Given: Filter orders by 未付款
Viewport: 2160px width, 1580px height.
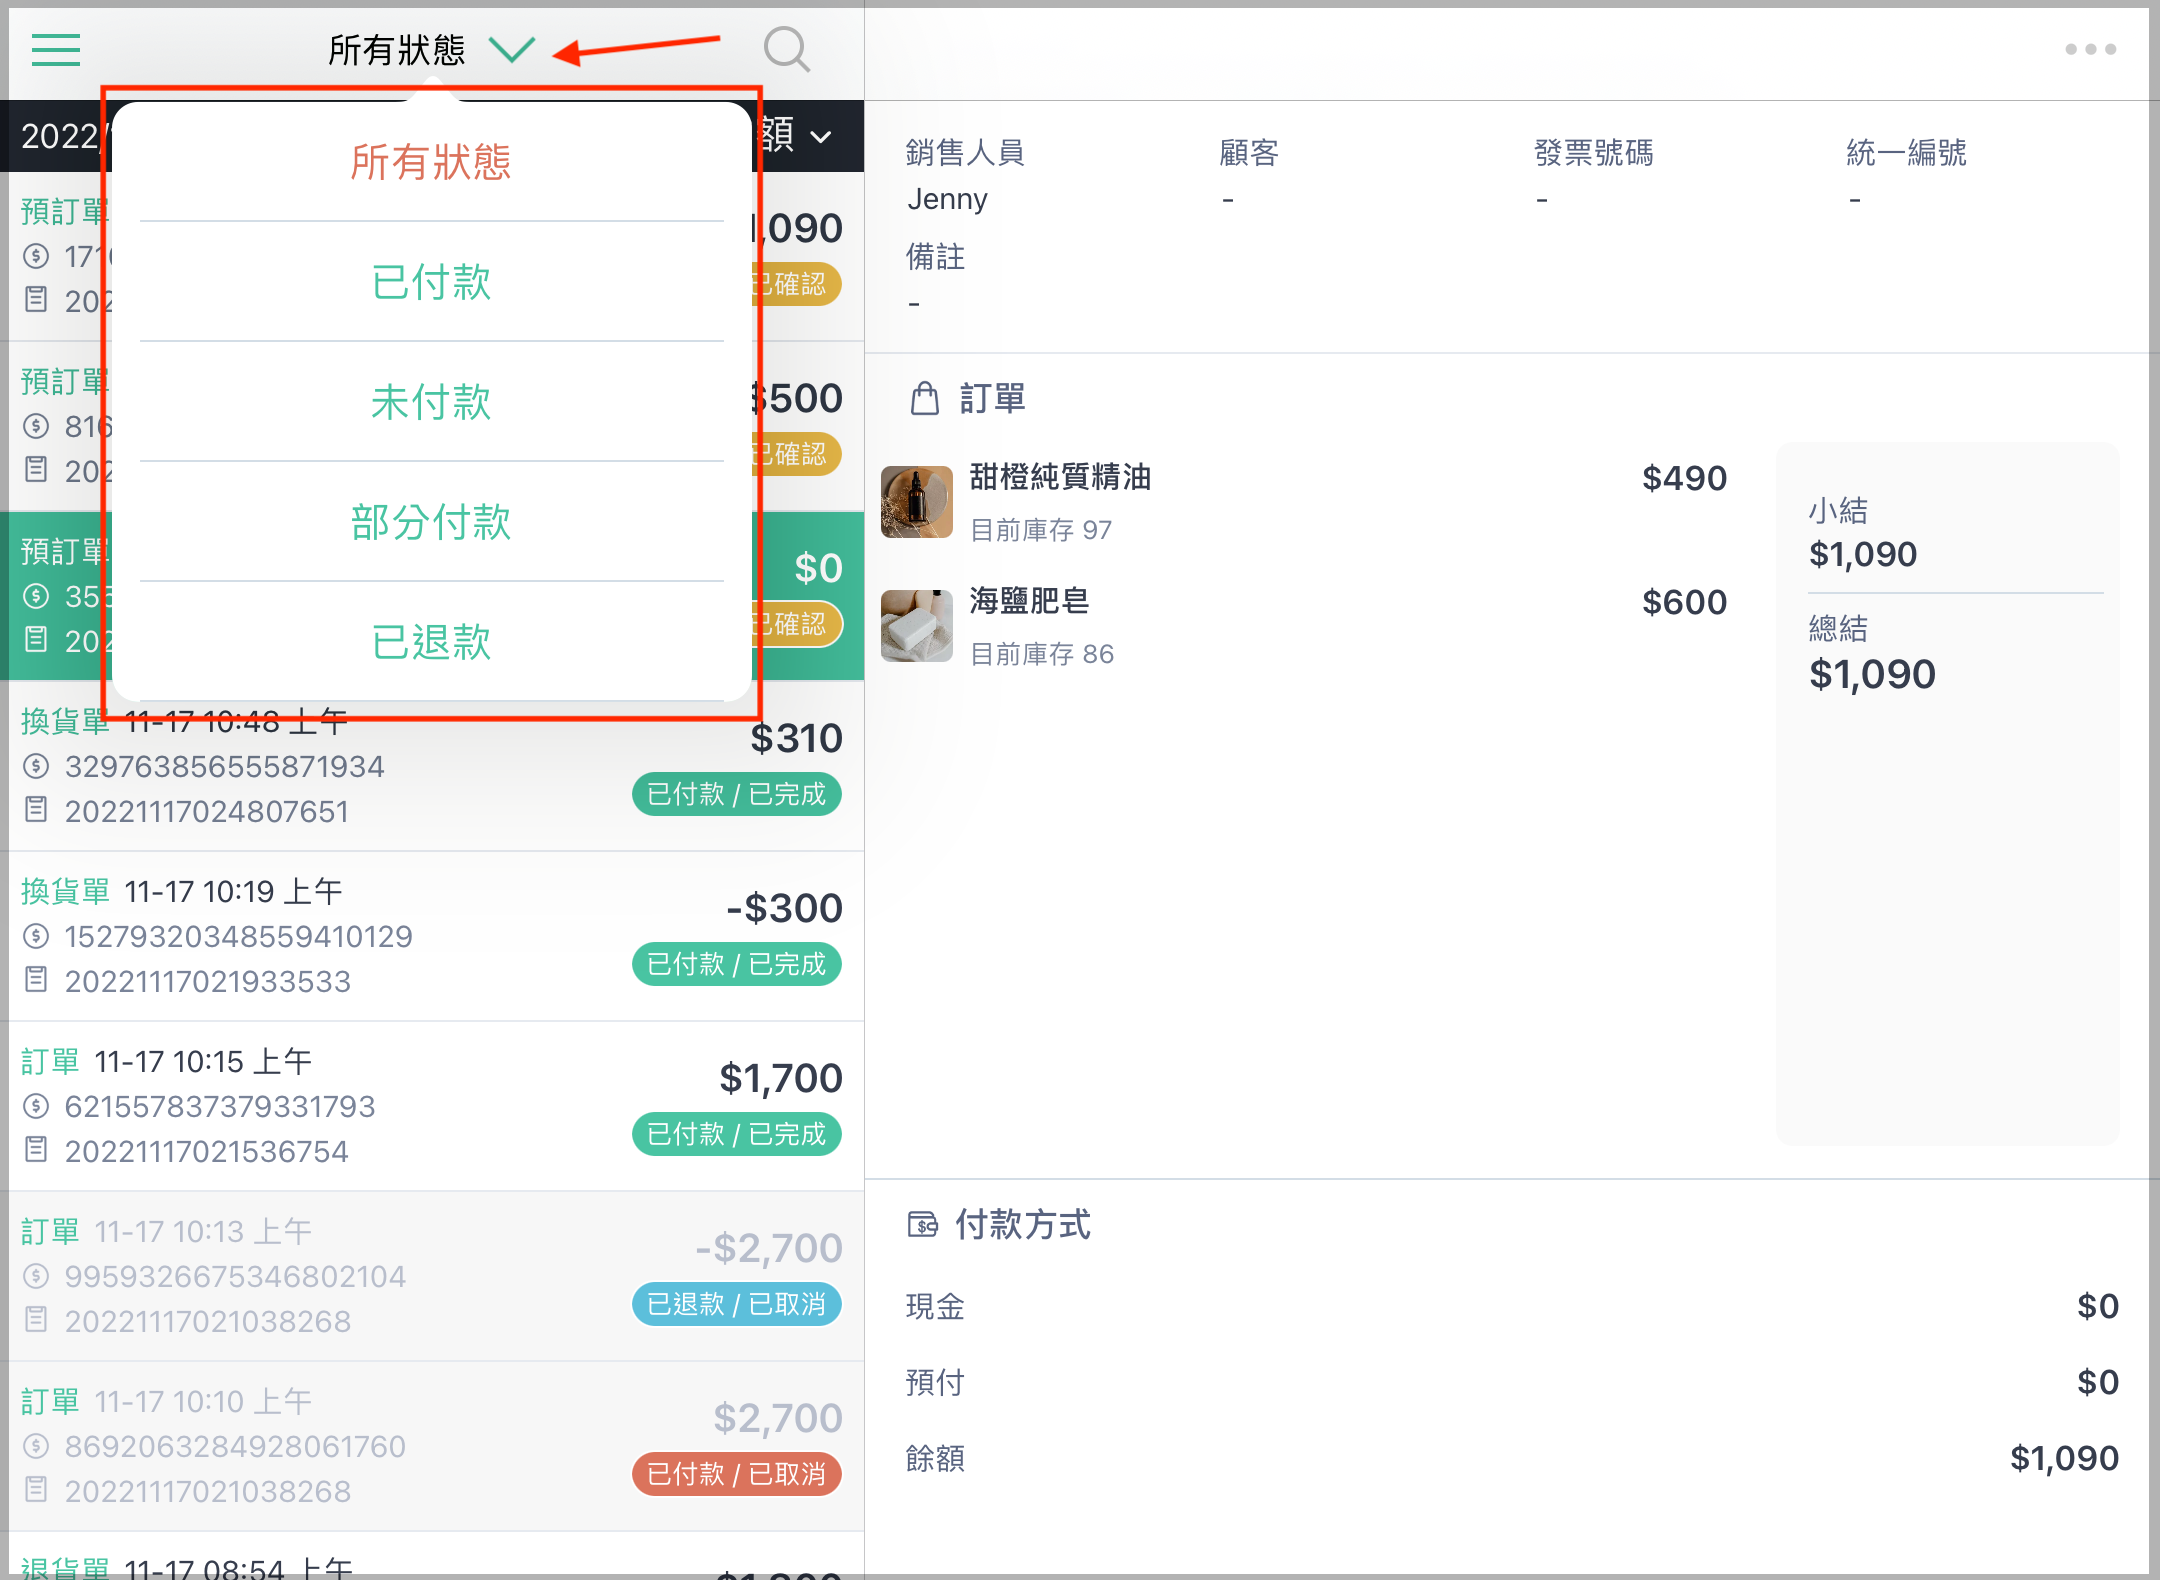Looking at the screenshot, I should 431,402.
